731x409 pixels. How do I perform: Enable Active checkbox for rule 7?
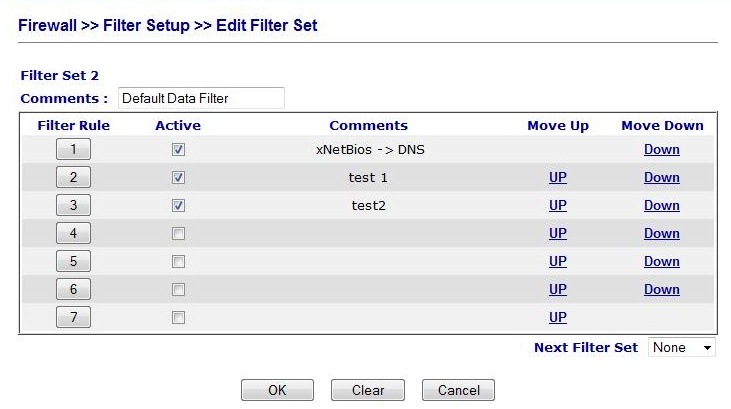pyautogui.click(x=178, y=318)
